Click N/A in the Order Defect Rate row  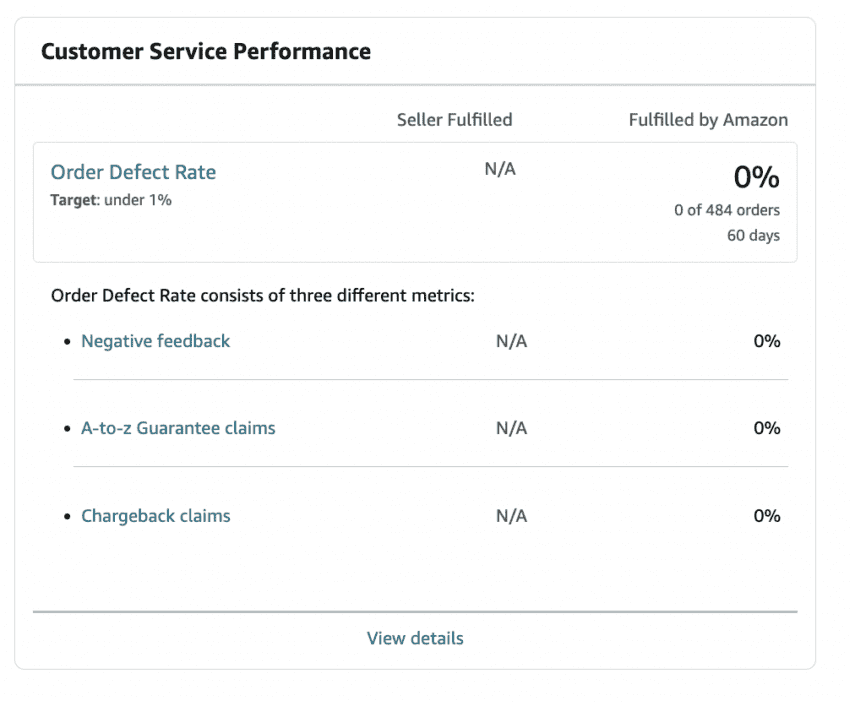[500, 168]
